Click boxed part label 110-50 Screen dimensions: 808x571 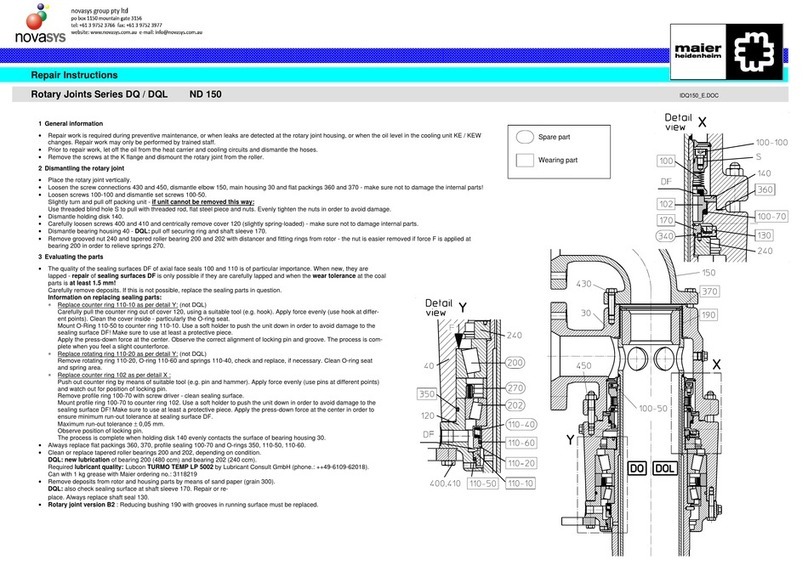483,484
